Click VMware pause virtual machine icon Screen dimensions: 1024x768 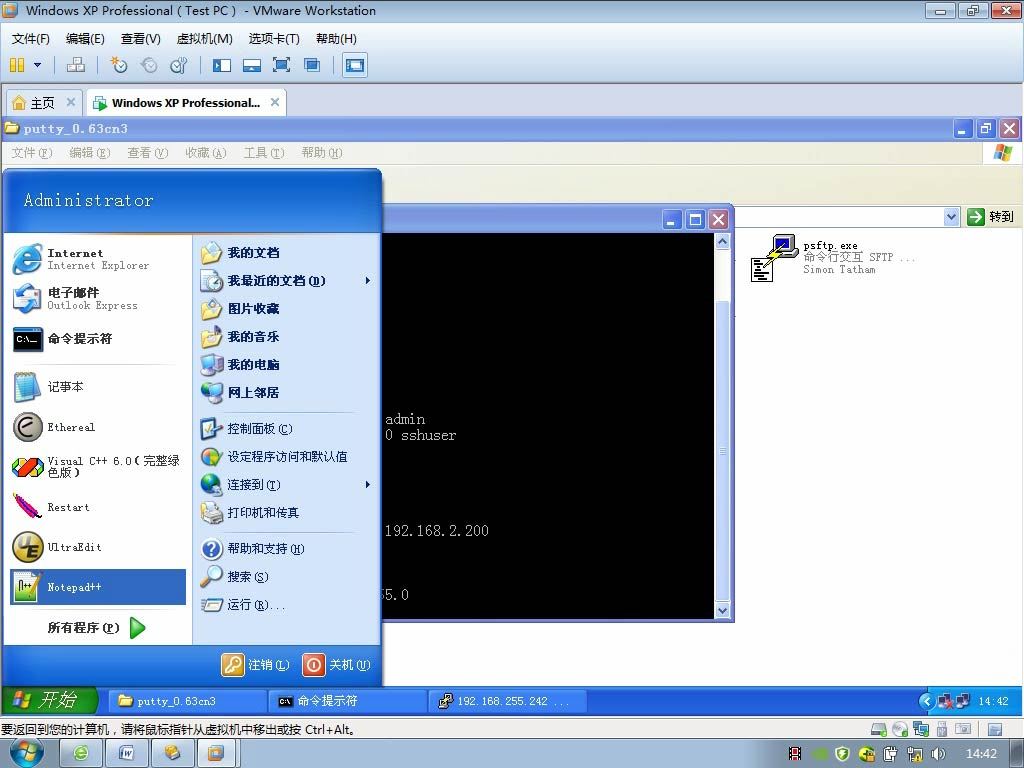[x=18, y=65]
